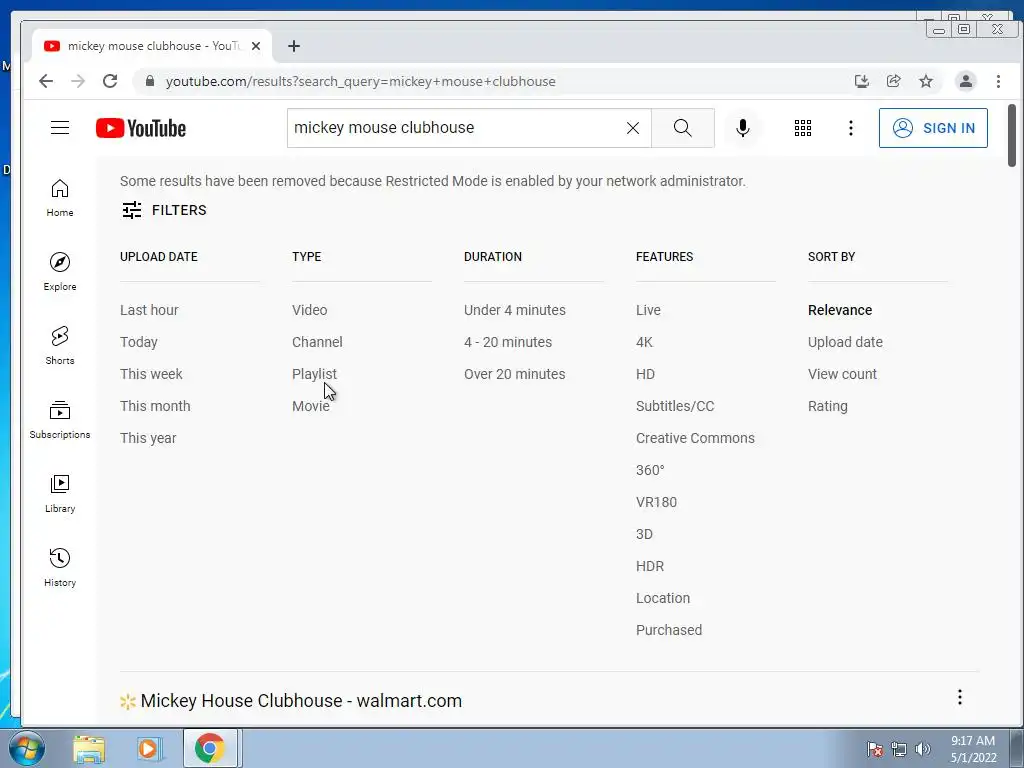
Task: Clear the search box with the X
Action: (632, 128)
